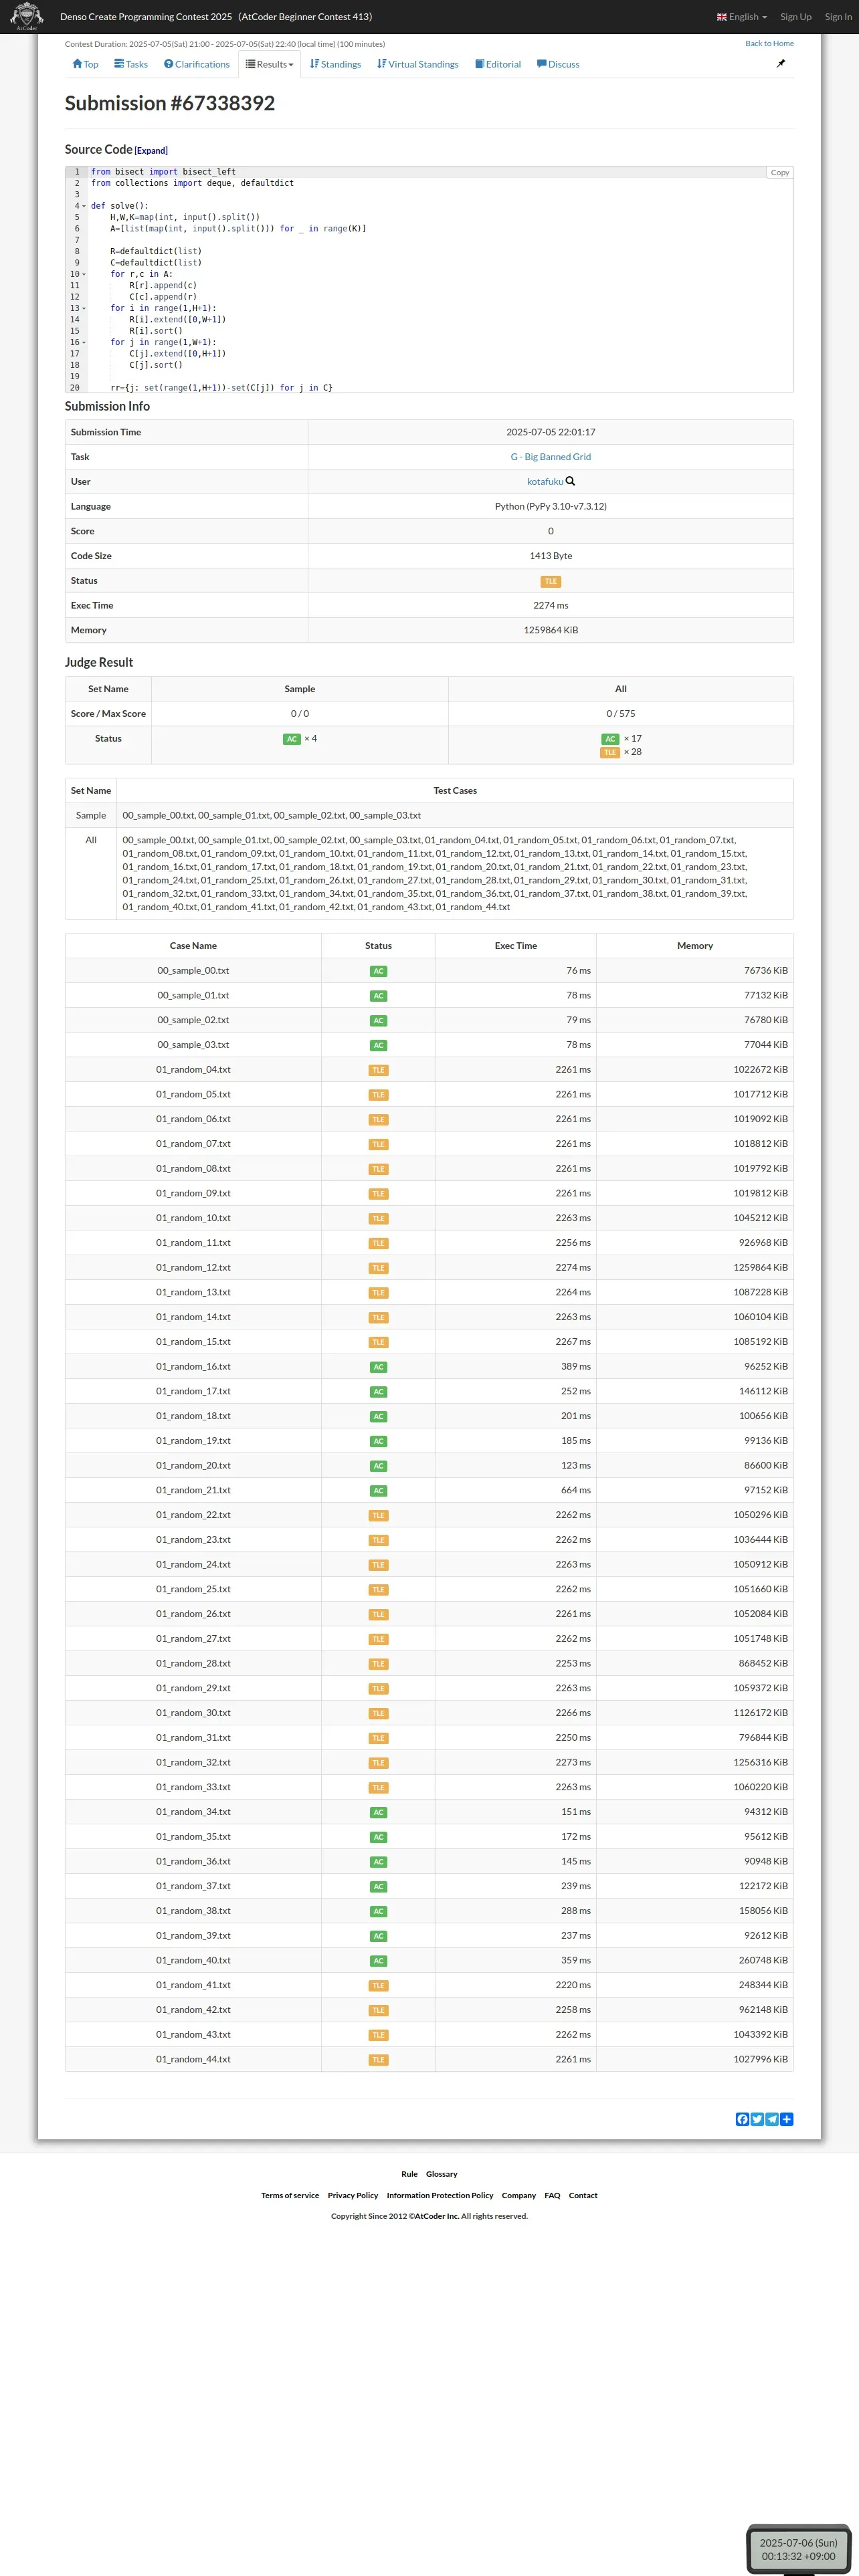
Task: Click TLE ×28 badge in All set
Action: [610, 752]
